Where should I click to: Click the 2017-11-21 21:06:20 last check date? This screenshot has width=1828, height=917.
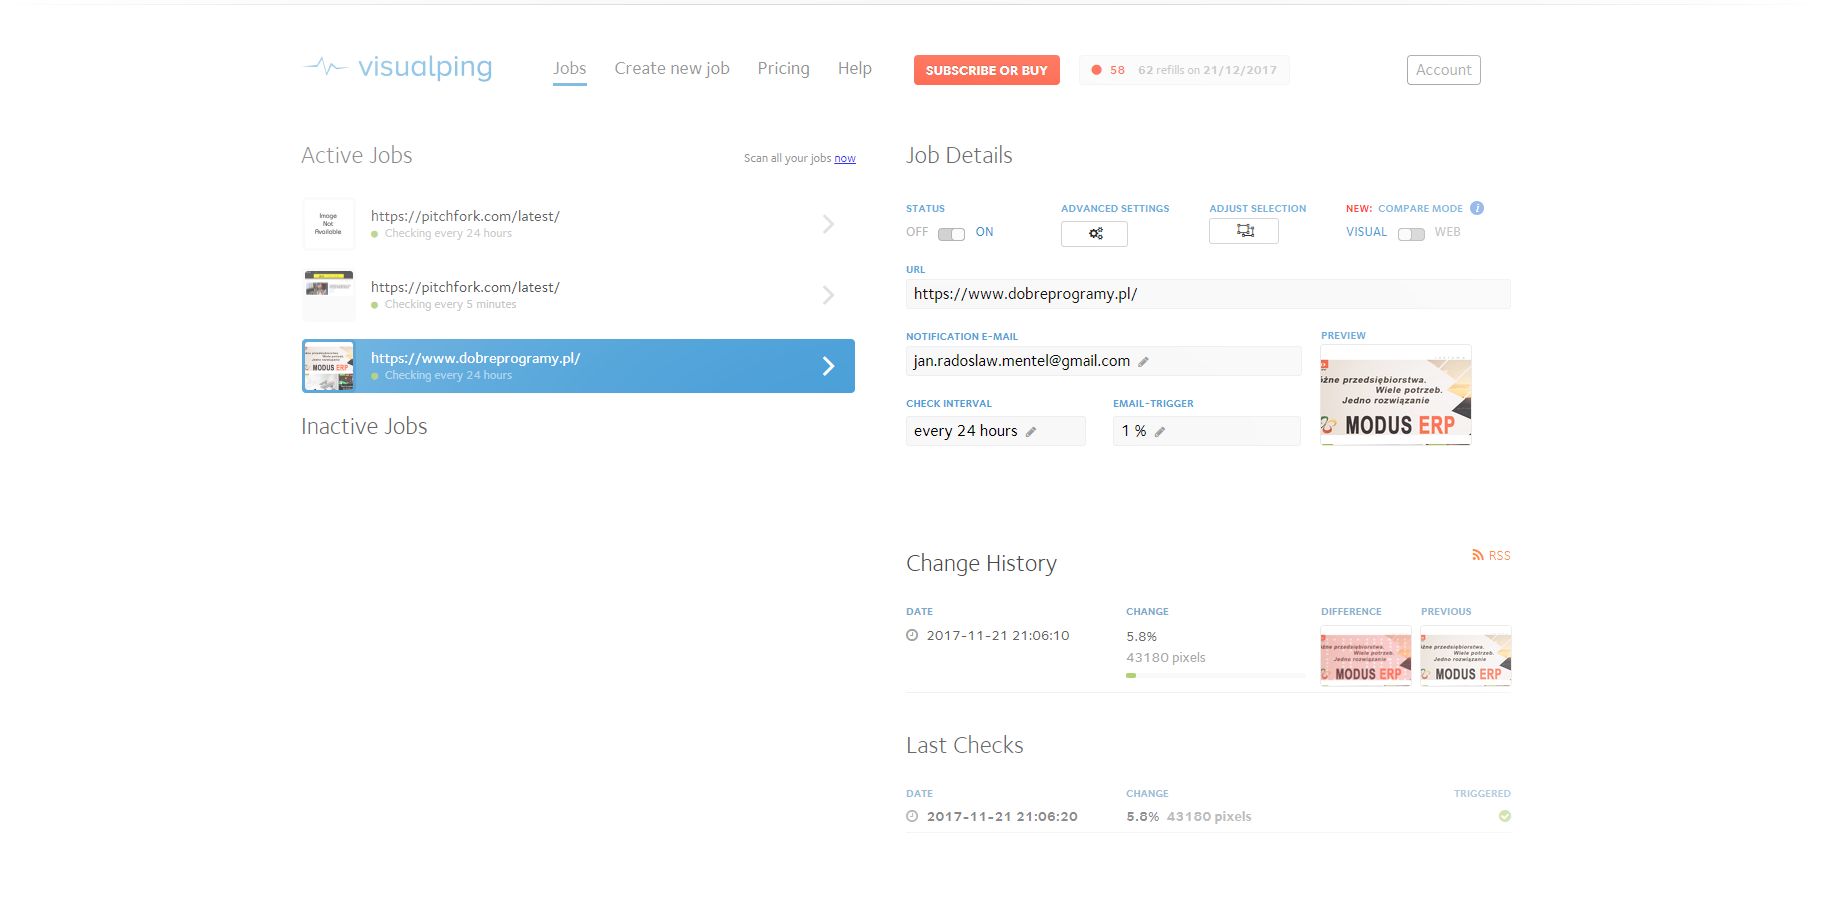click(x=1002, y=816)
